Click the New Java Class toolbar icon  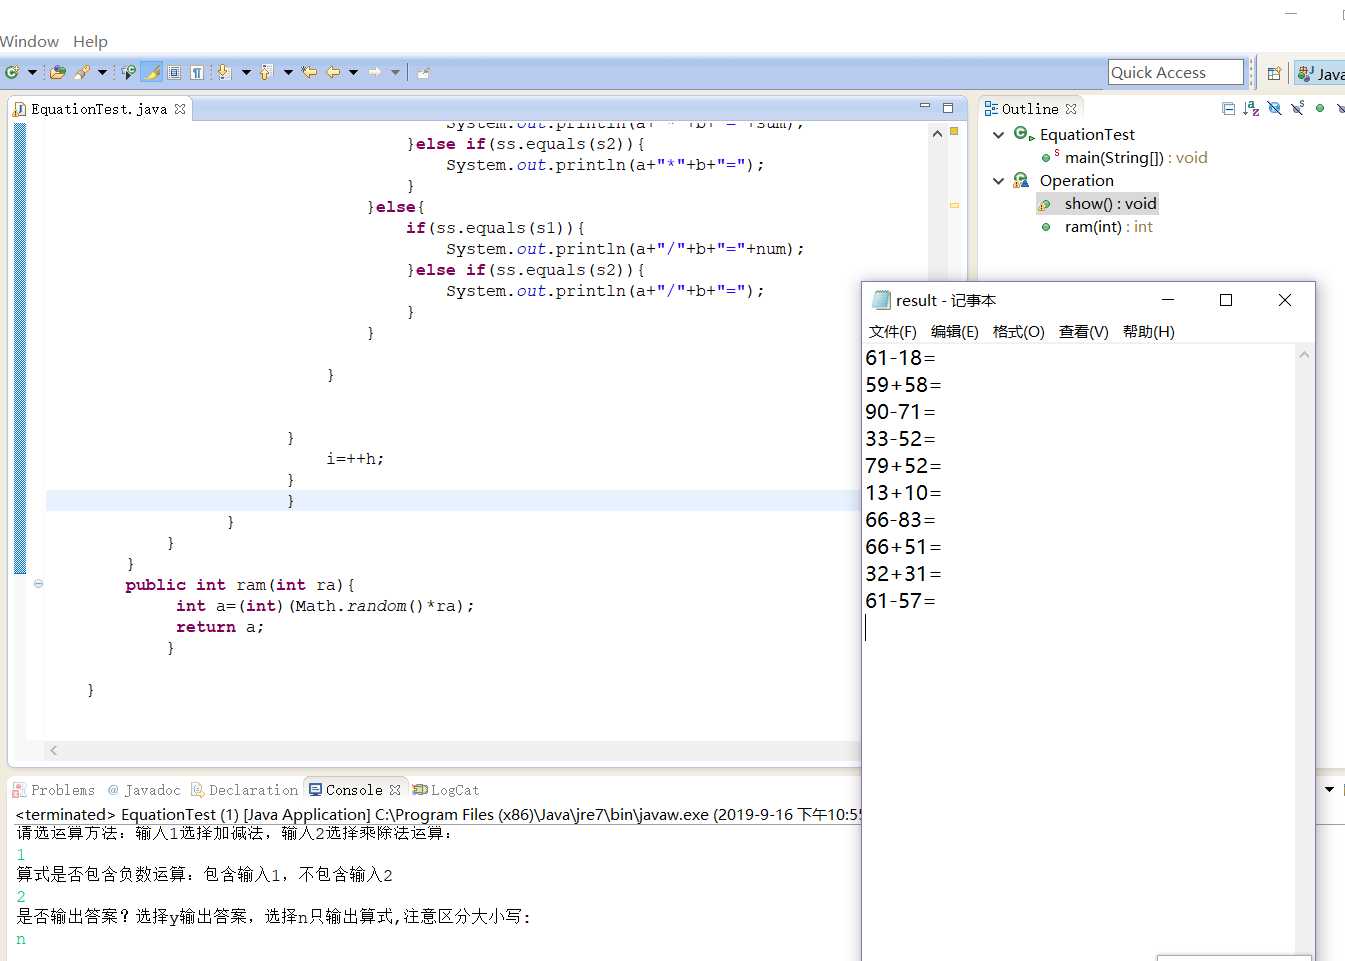[x=12, y=72]
